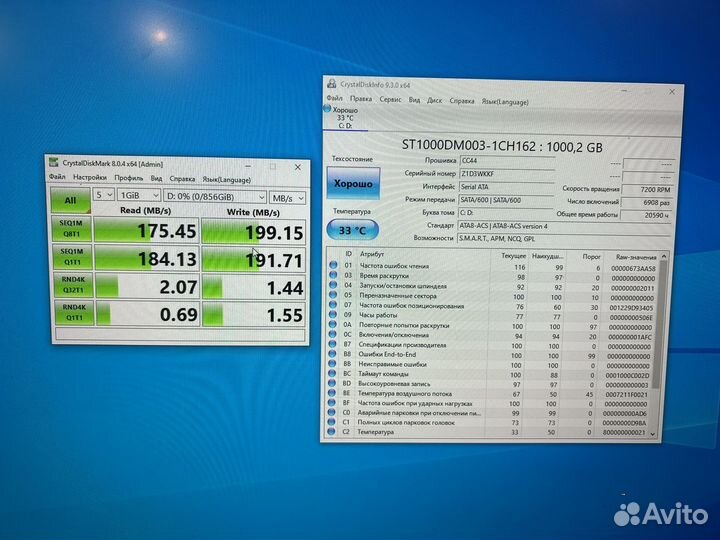Click the scroll up arrow in attribute list
Image resolution: width=720 pixels, height=540 pixels.
click(664, 255)
